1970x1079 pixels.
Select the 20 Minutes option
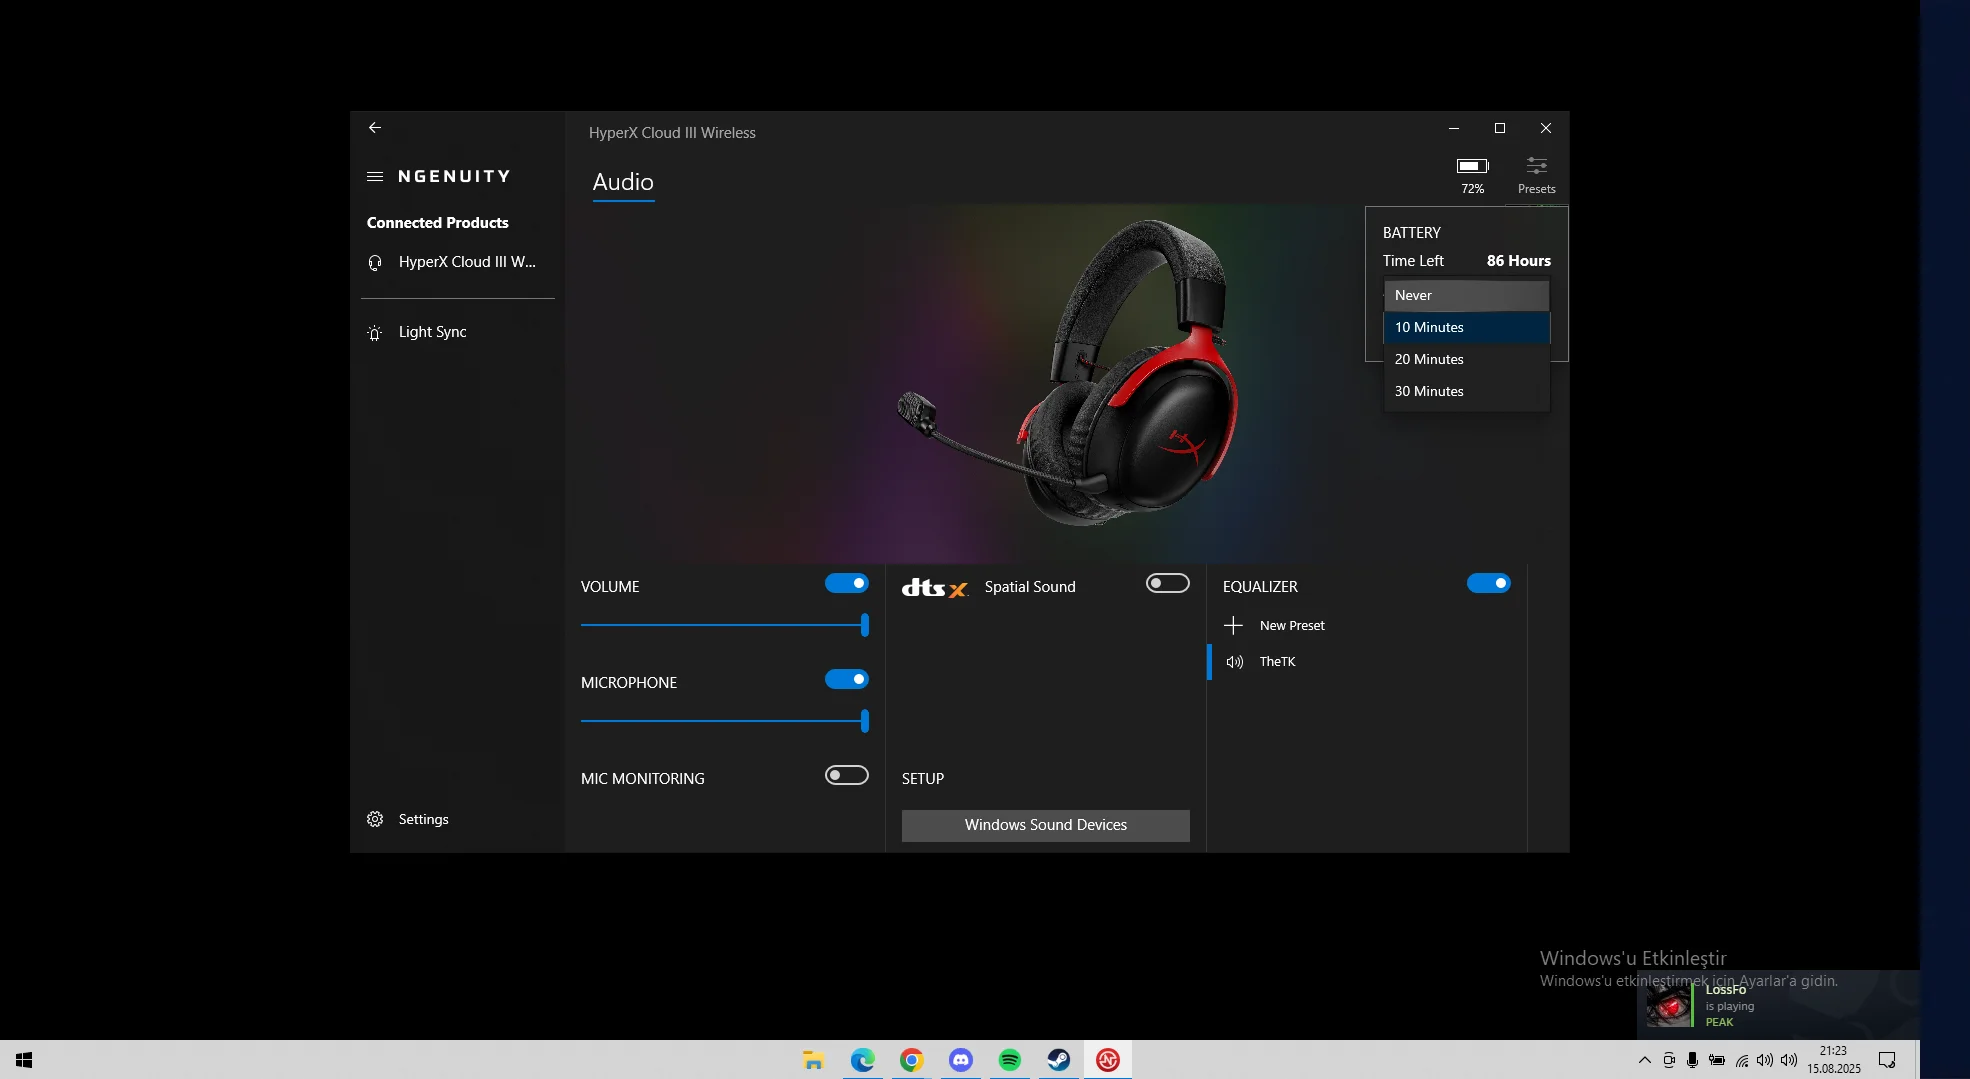1466,359
